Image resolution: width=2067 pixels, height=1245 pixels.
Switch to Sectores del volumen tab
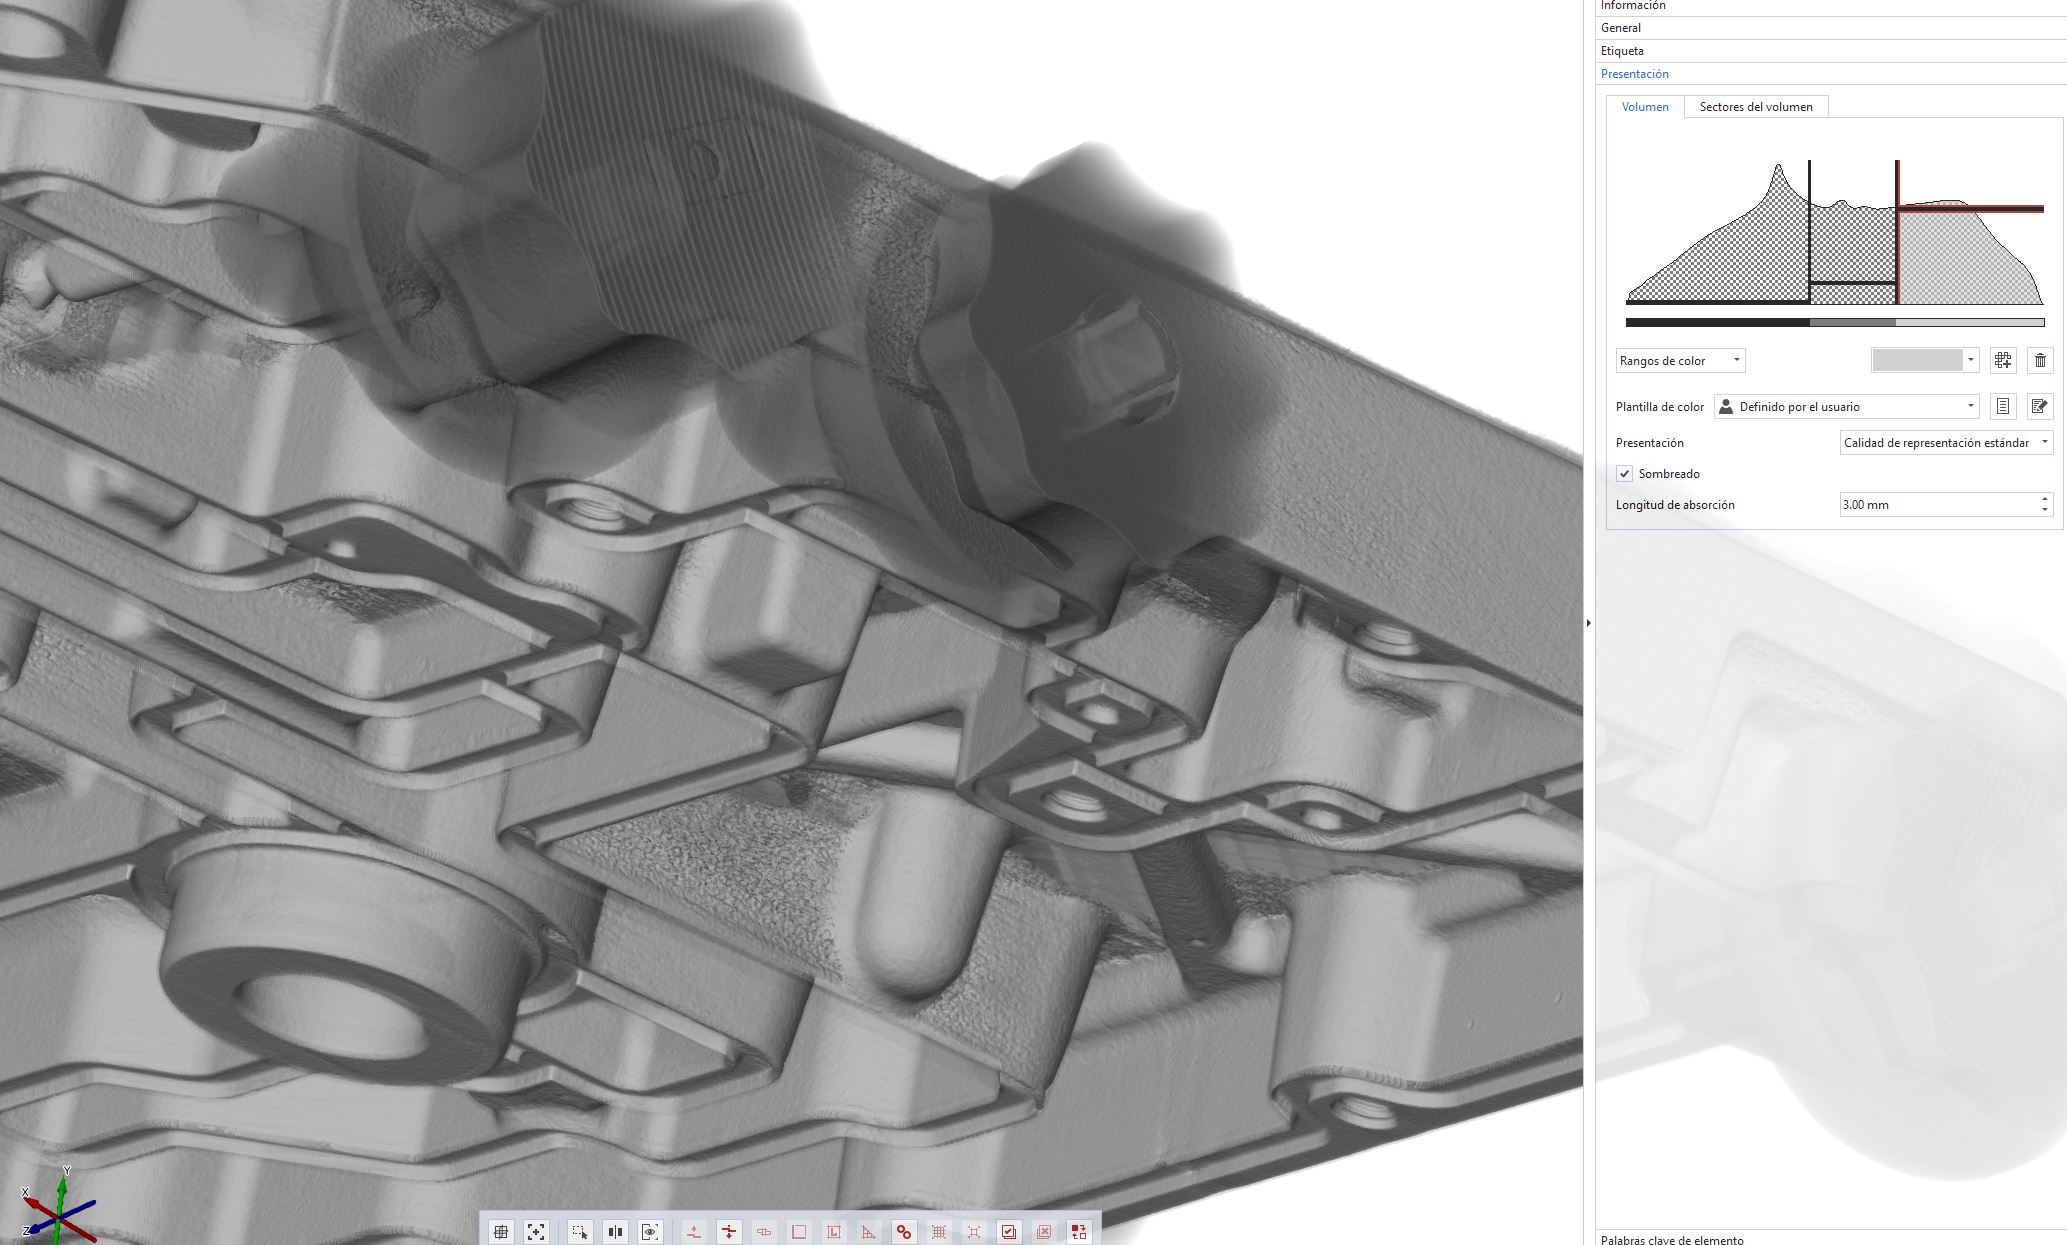coord(1755,107)
